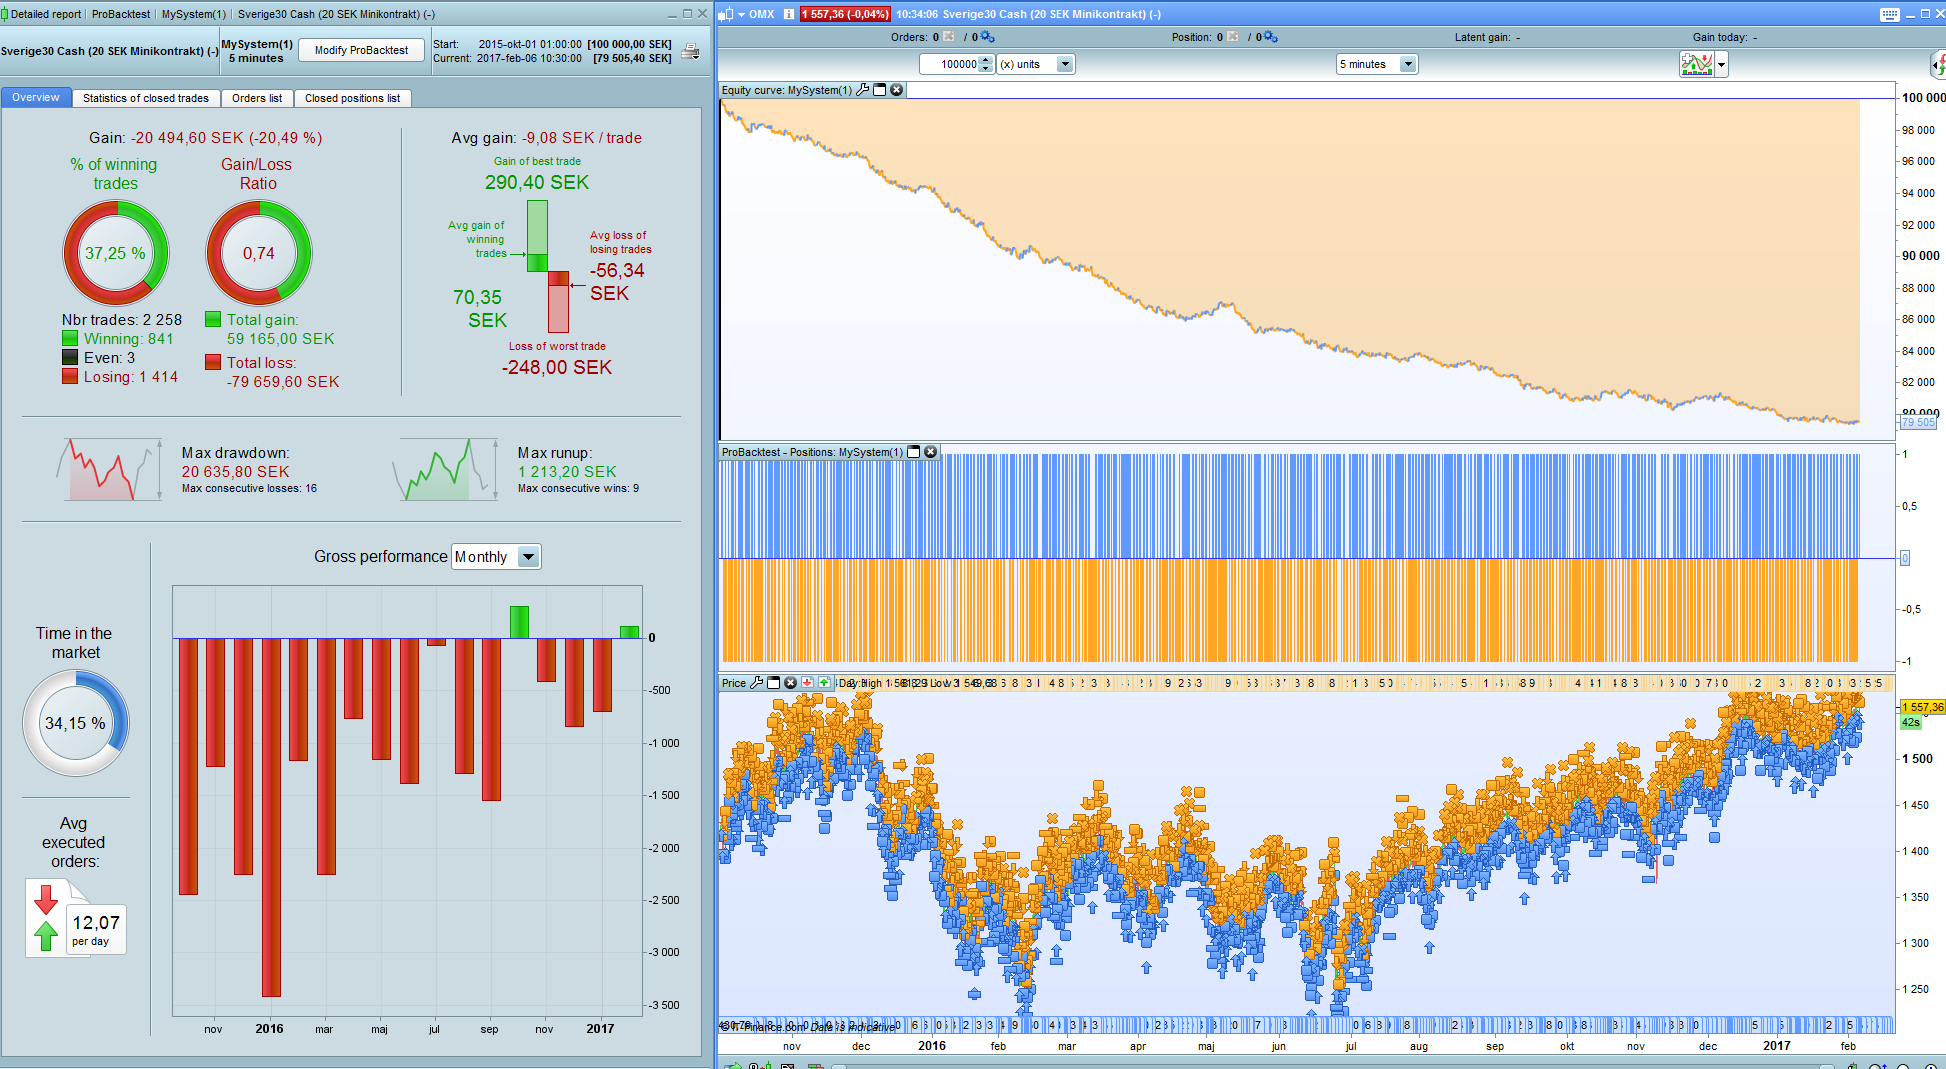Open the (x) units dropdown
Viewport: 1946px width, 1069px height.
click(x=1065, y=65)
